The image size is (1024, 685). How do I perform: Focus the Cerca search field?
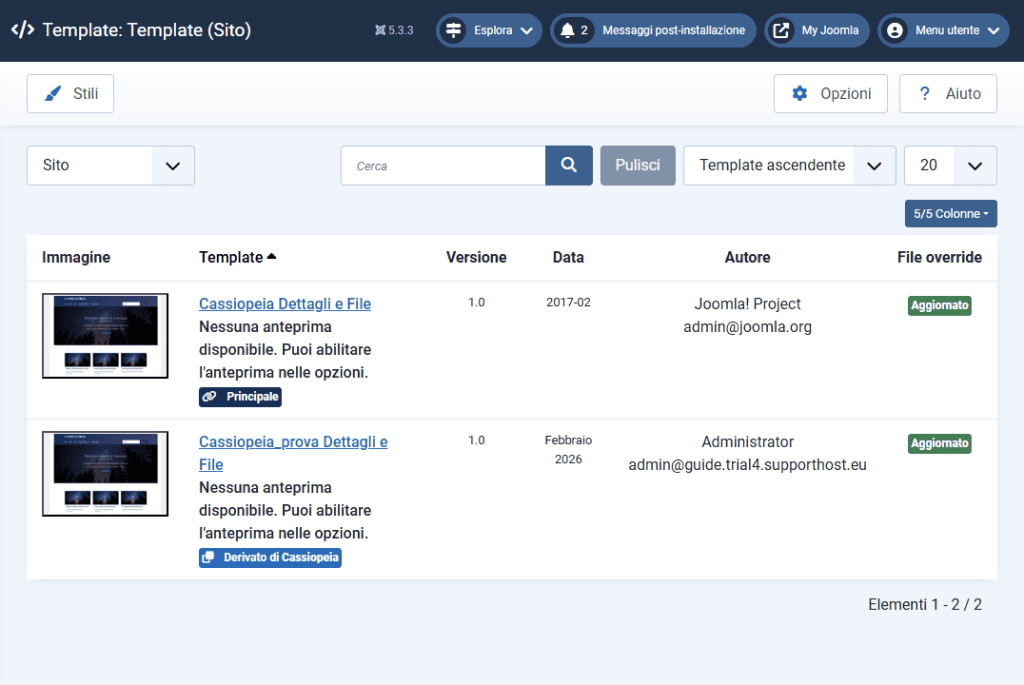pyautogui.click(x=443, y=166)
